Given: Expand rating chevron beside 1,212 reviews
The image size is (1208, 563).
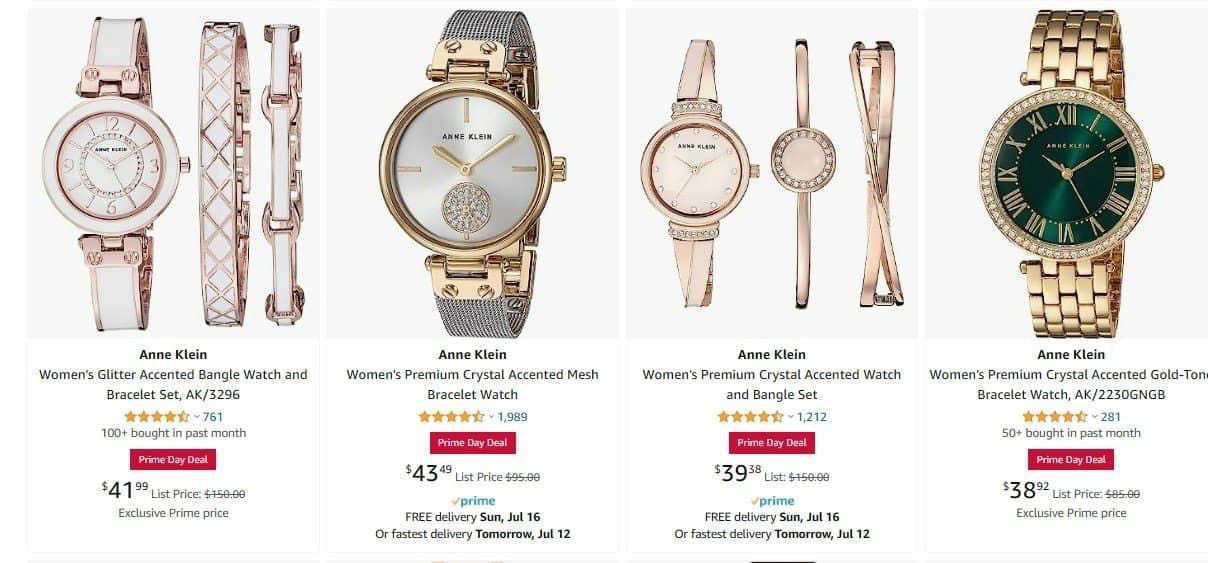Looking at the screenshot, I should (x=790, y=417).
